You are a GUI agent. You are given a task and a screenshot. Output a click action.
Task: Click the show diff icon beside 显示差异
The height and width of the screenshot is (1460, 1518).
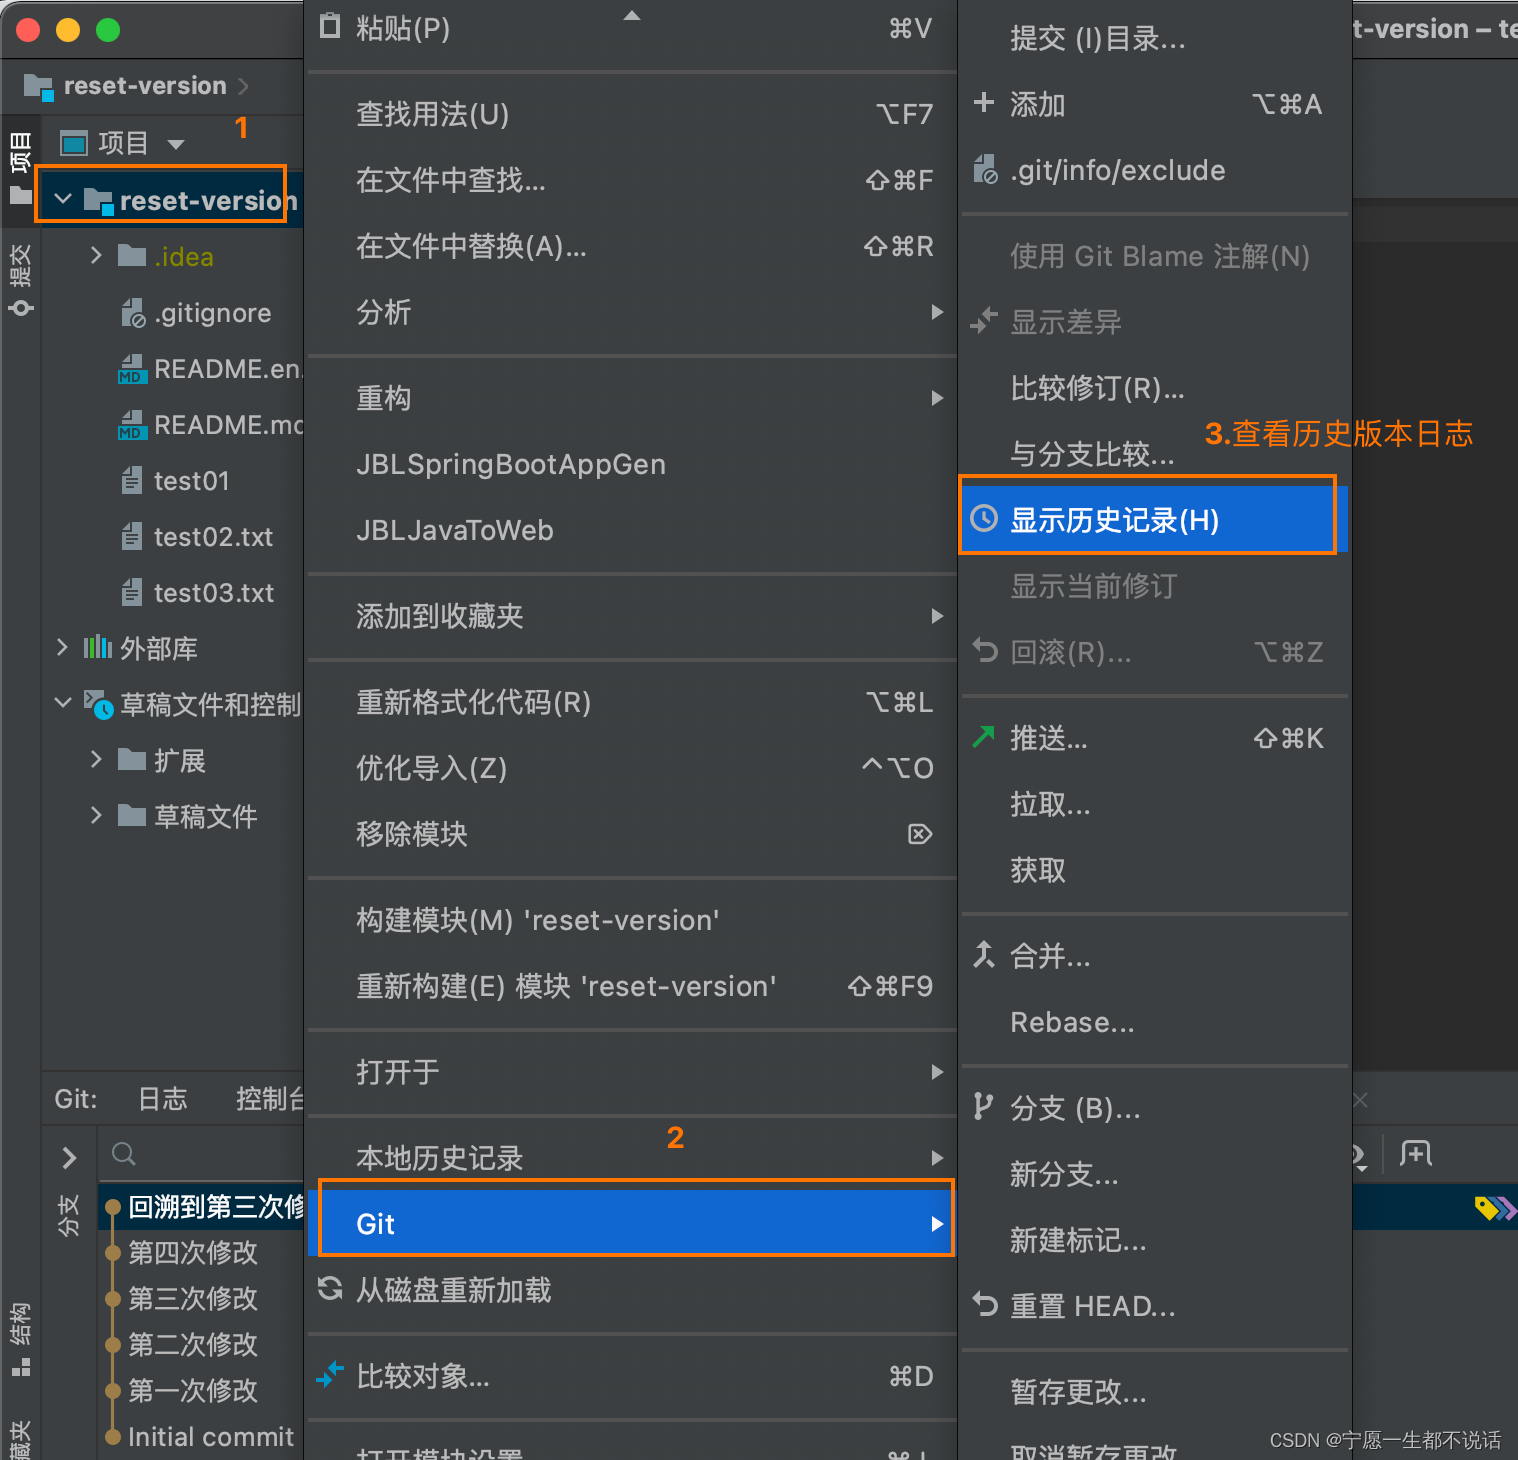[x=984, y=321]
